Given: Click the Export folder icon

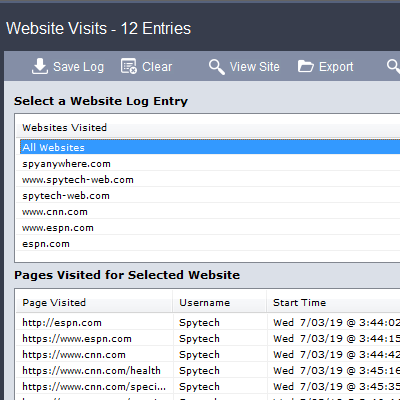Looking at the screenshot, I should click(x=306, y=66).
